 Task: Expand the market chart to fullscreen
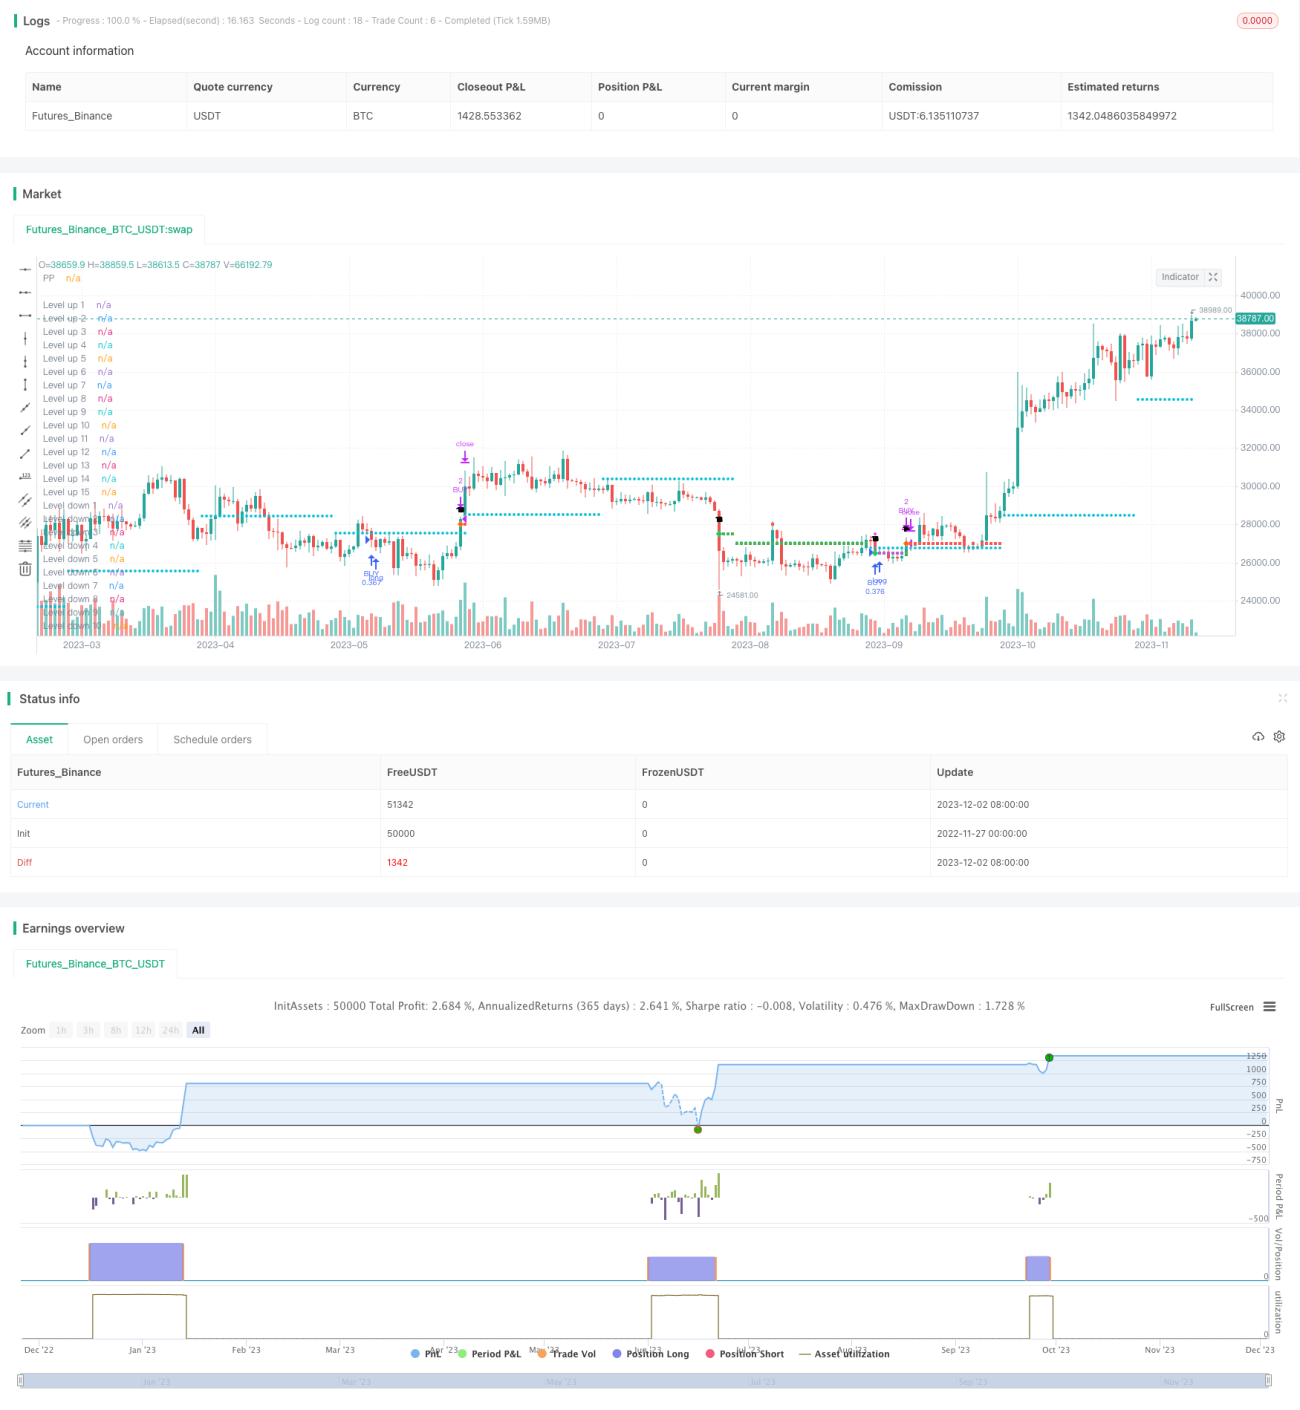1213,277
